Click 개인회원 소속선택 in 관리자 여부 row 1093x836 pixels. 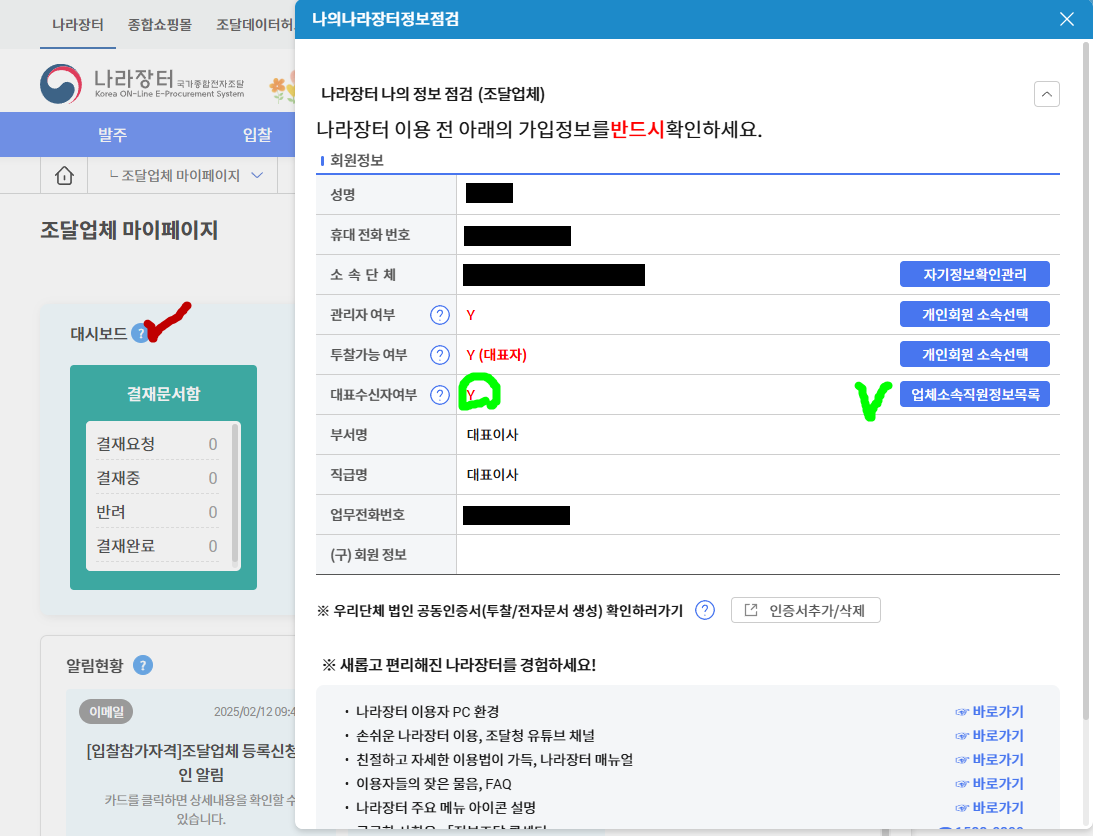click(x=974, y=314)
